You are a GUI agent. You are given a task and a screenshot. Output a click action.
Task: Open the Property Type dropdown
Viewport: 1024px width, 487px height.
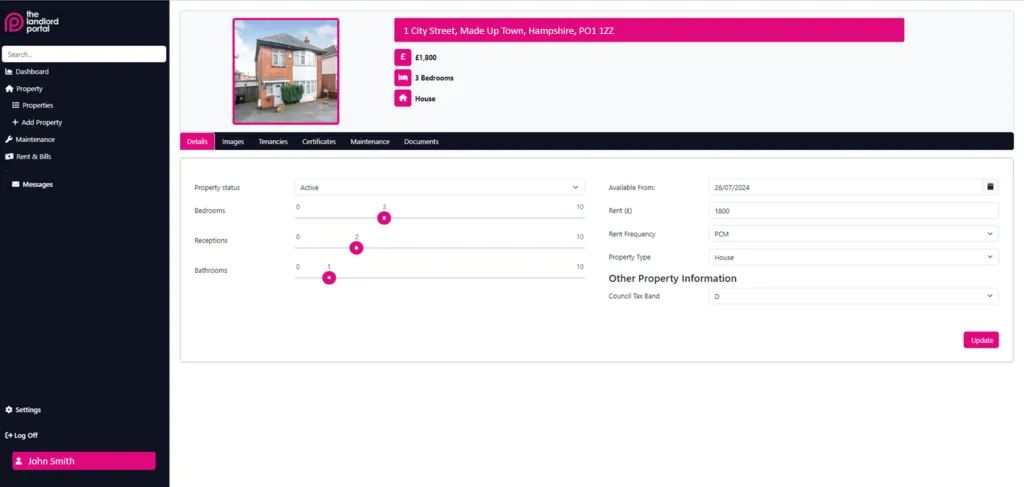(854, 257)
